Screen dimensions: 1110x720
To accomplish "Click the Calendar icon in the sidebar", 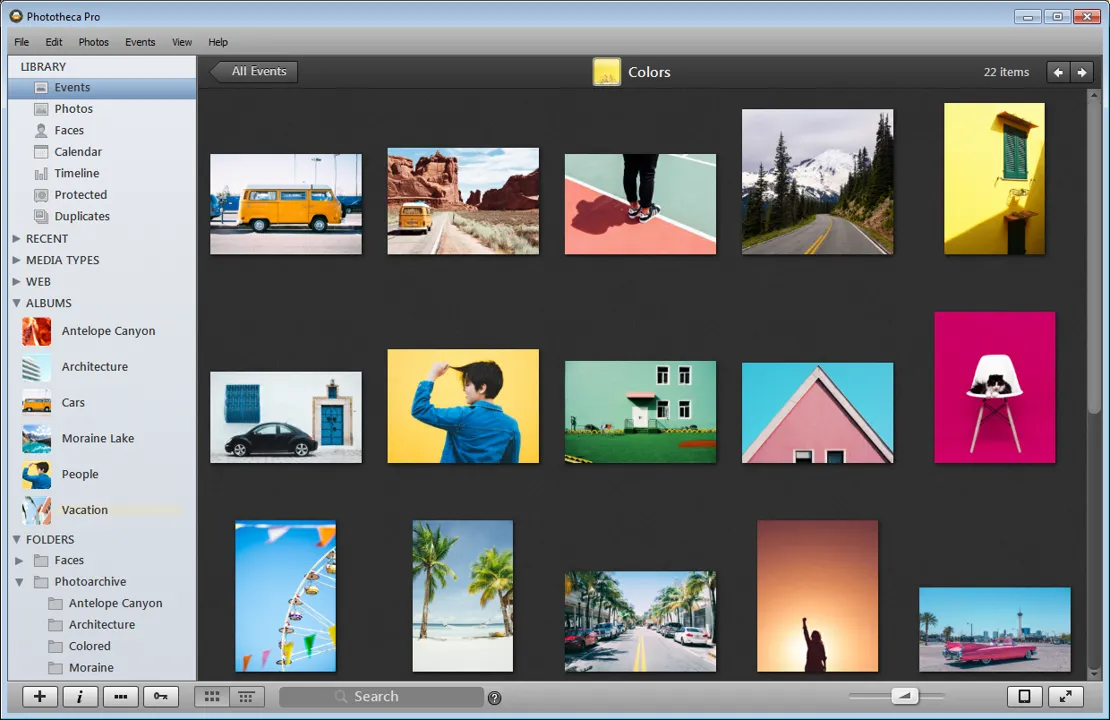I will pos(41,152).
